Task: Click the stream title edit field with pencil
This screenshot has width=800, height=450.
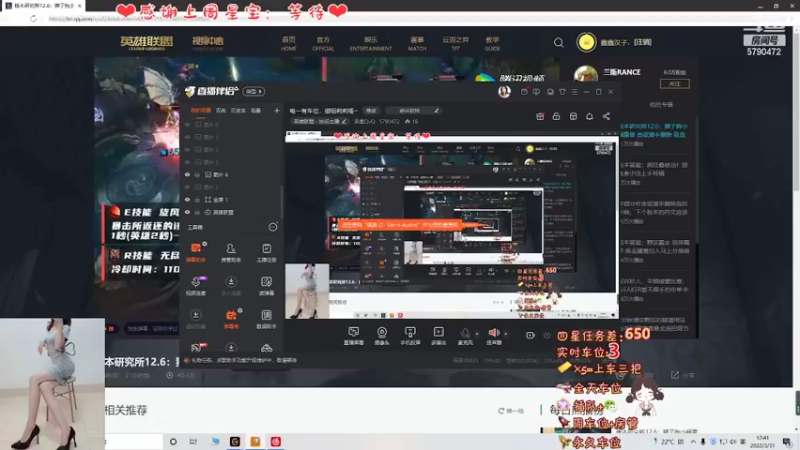Action: click(413, 111)
